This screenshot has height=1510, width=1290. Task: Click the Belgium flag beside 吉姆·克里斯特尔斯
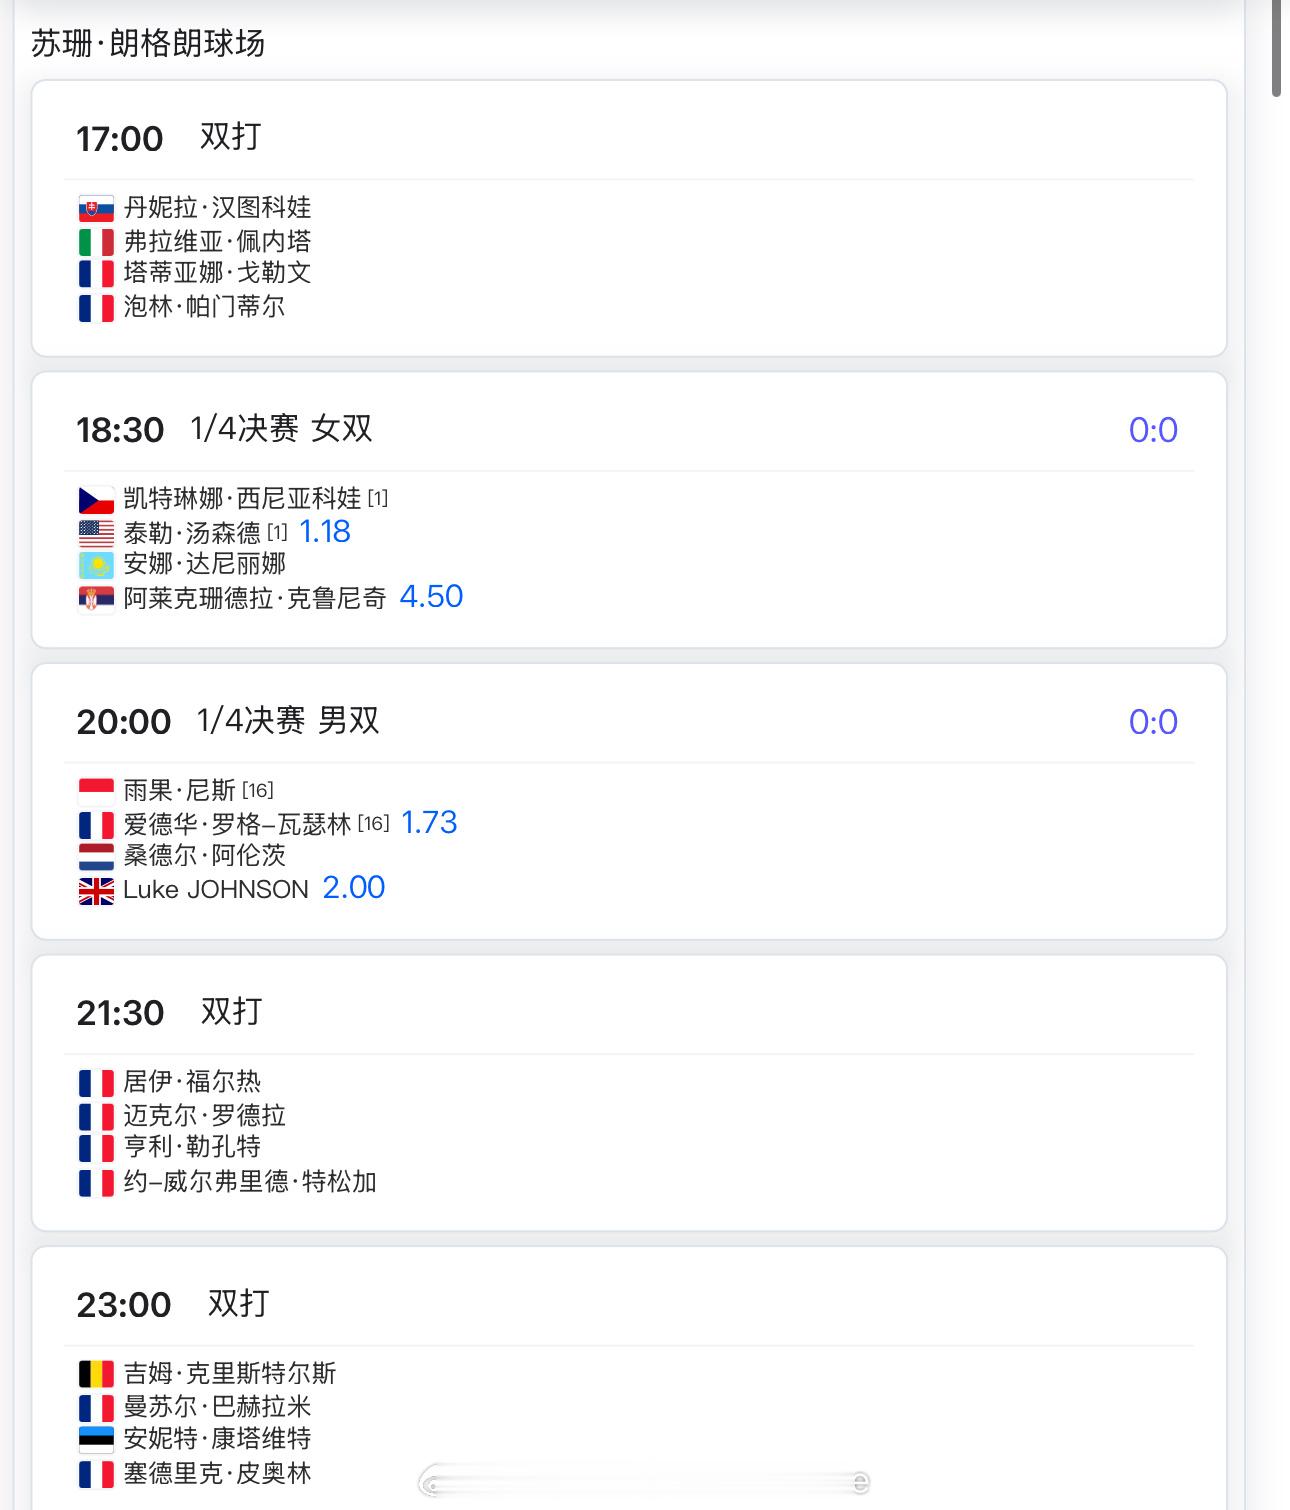pos(96,1374)
